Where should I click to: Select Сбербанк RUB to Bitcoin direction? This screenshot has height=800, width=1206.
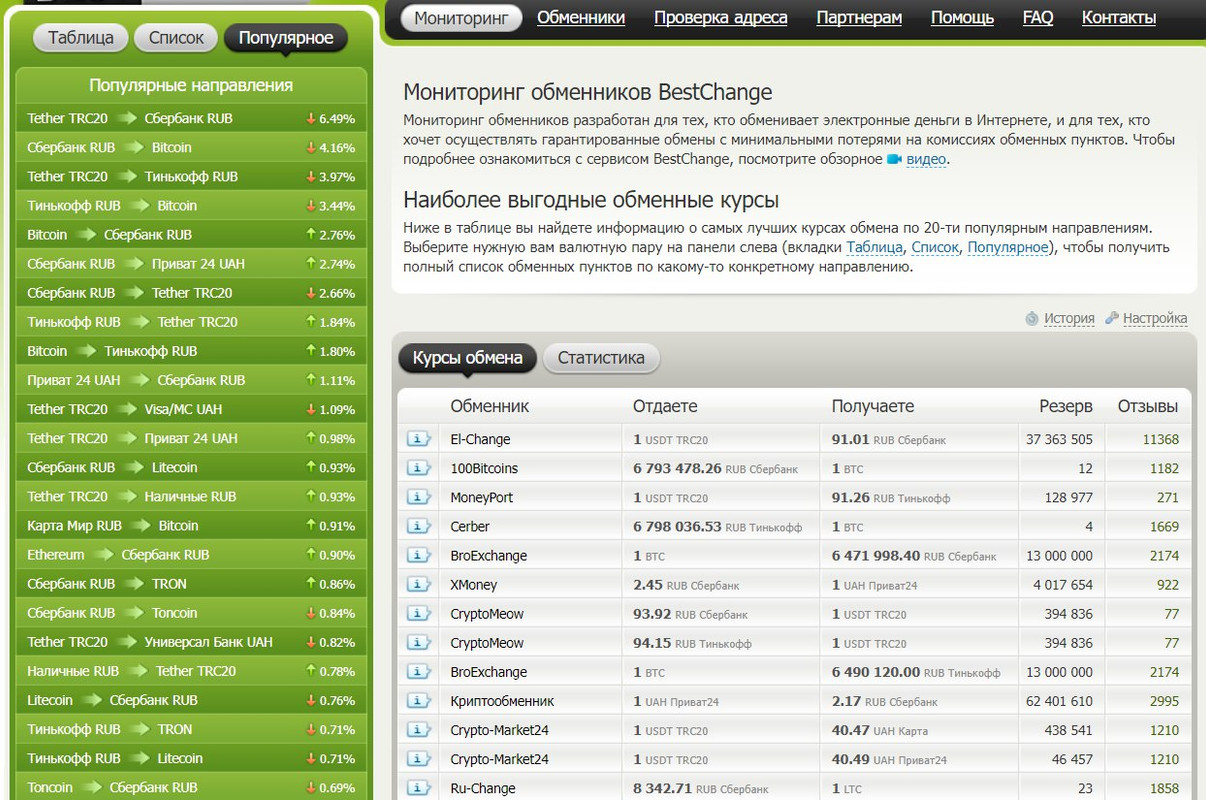[191, 147]
